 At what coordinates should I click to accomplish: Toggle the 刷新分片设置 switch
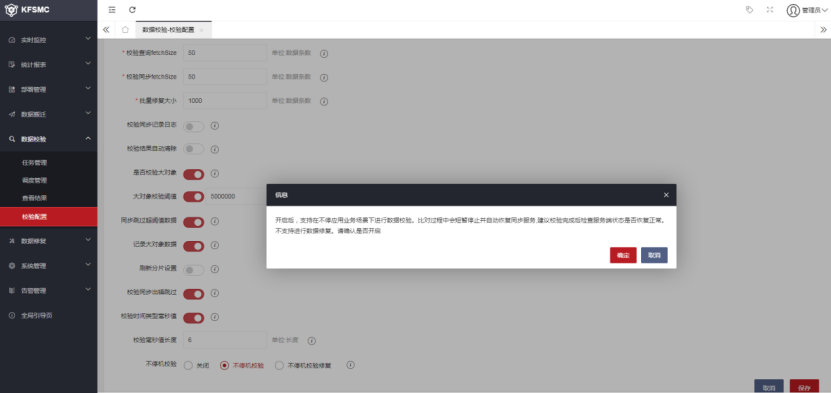[193, 270]
